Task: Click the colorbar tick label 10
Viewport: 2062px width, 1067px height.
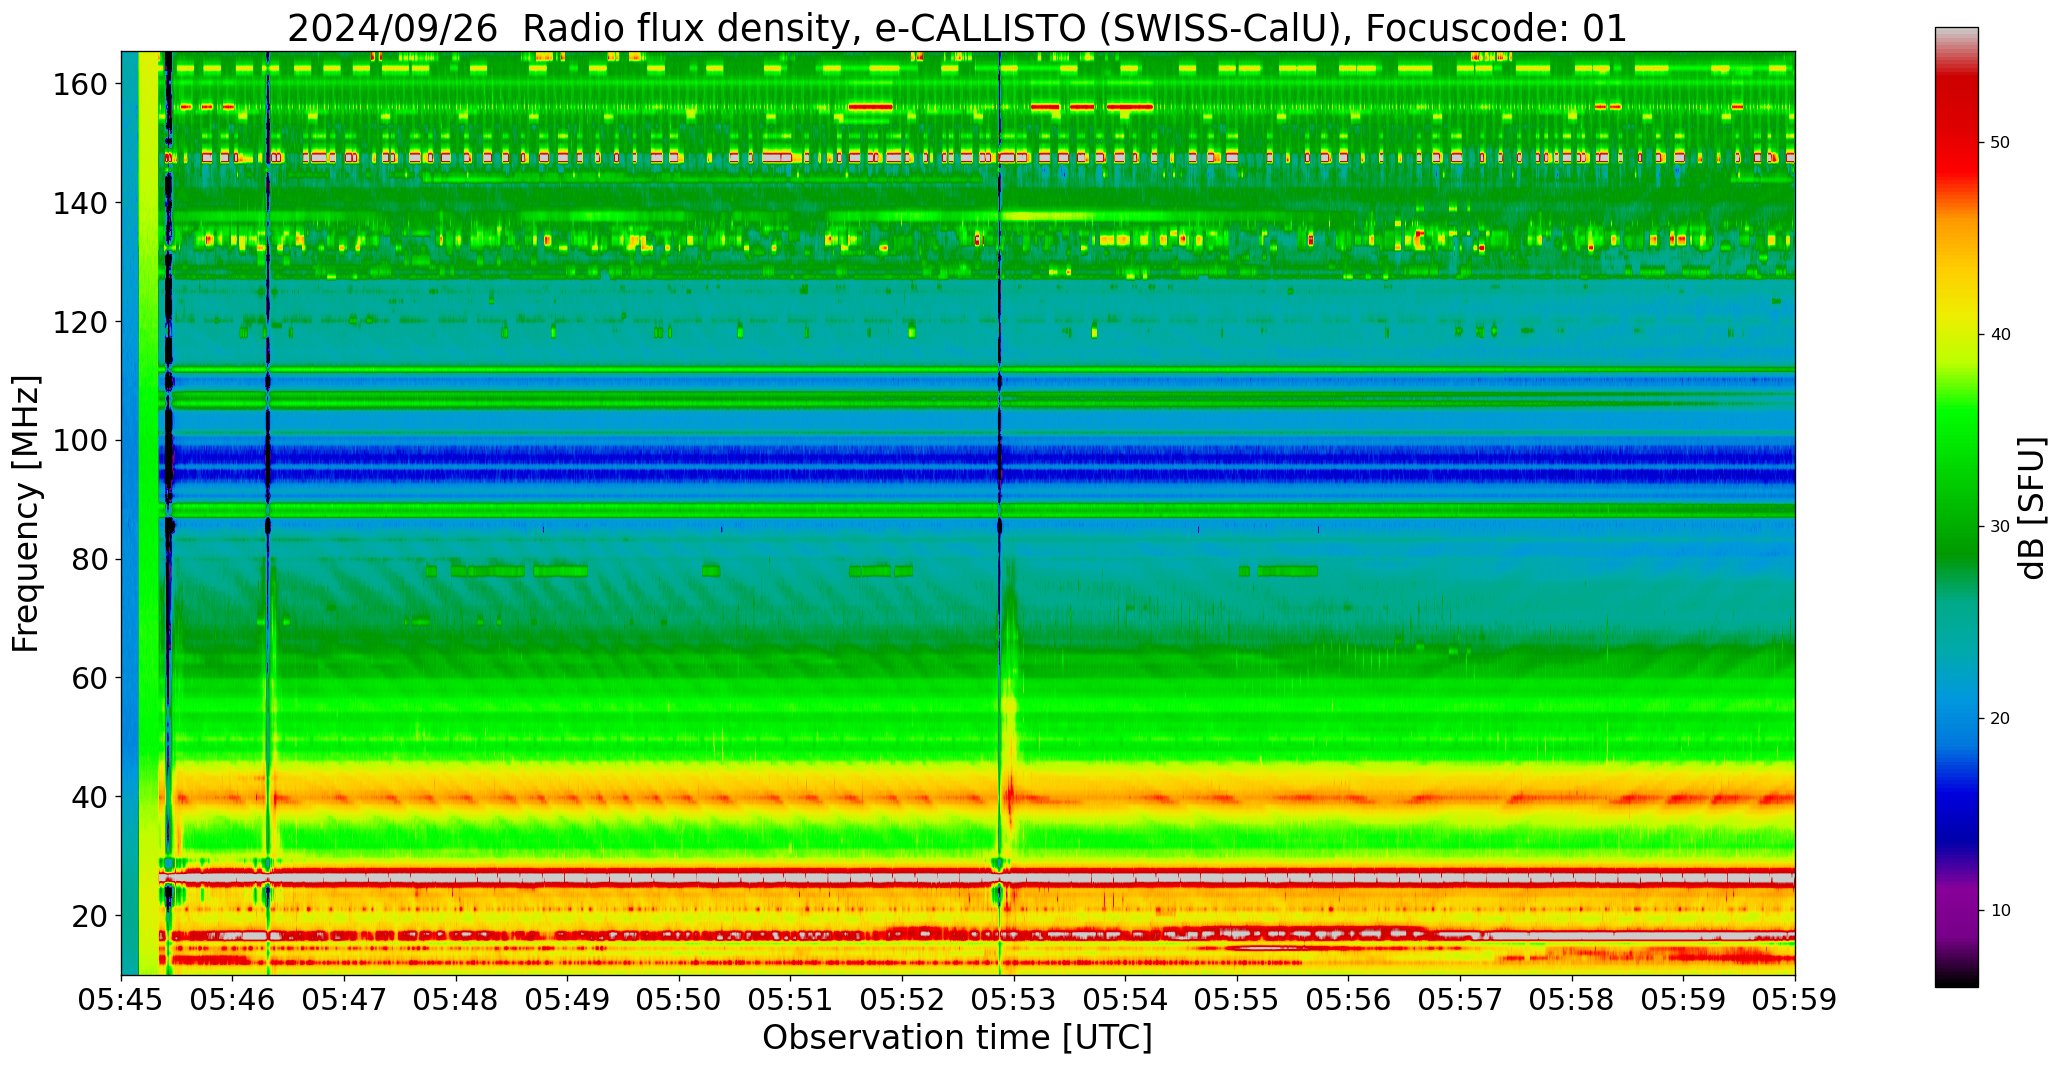Action: 1999,910
